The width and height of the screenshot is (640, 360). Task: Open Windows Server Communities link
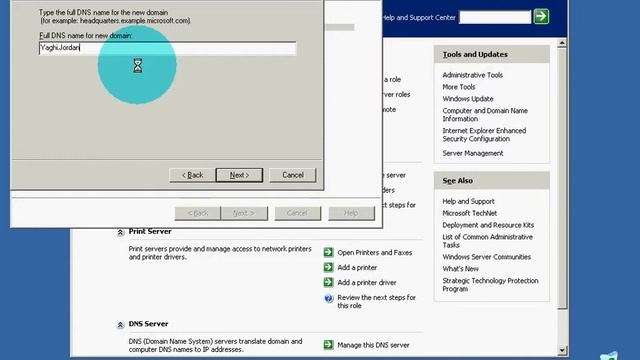487,257
